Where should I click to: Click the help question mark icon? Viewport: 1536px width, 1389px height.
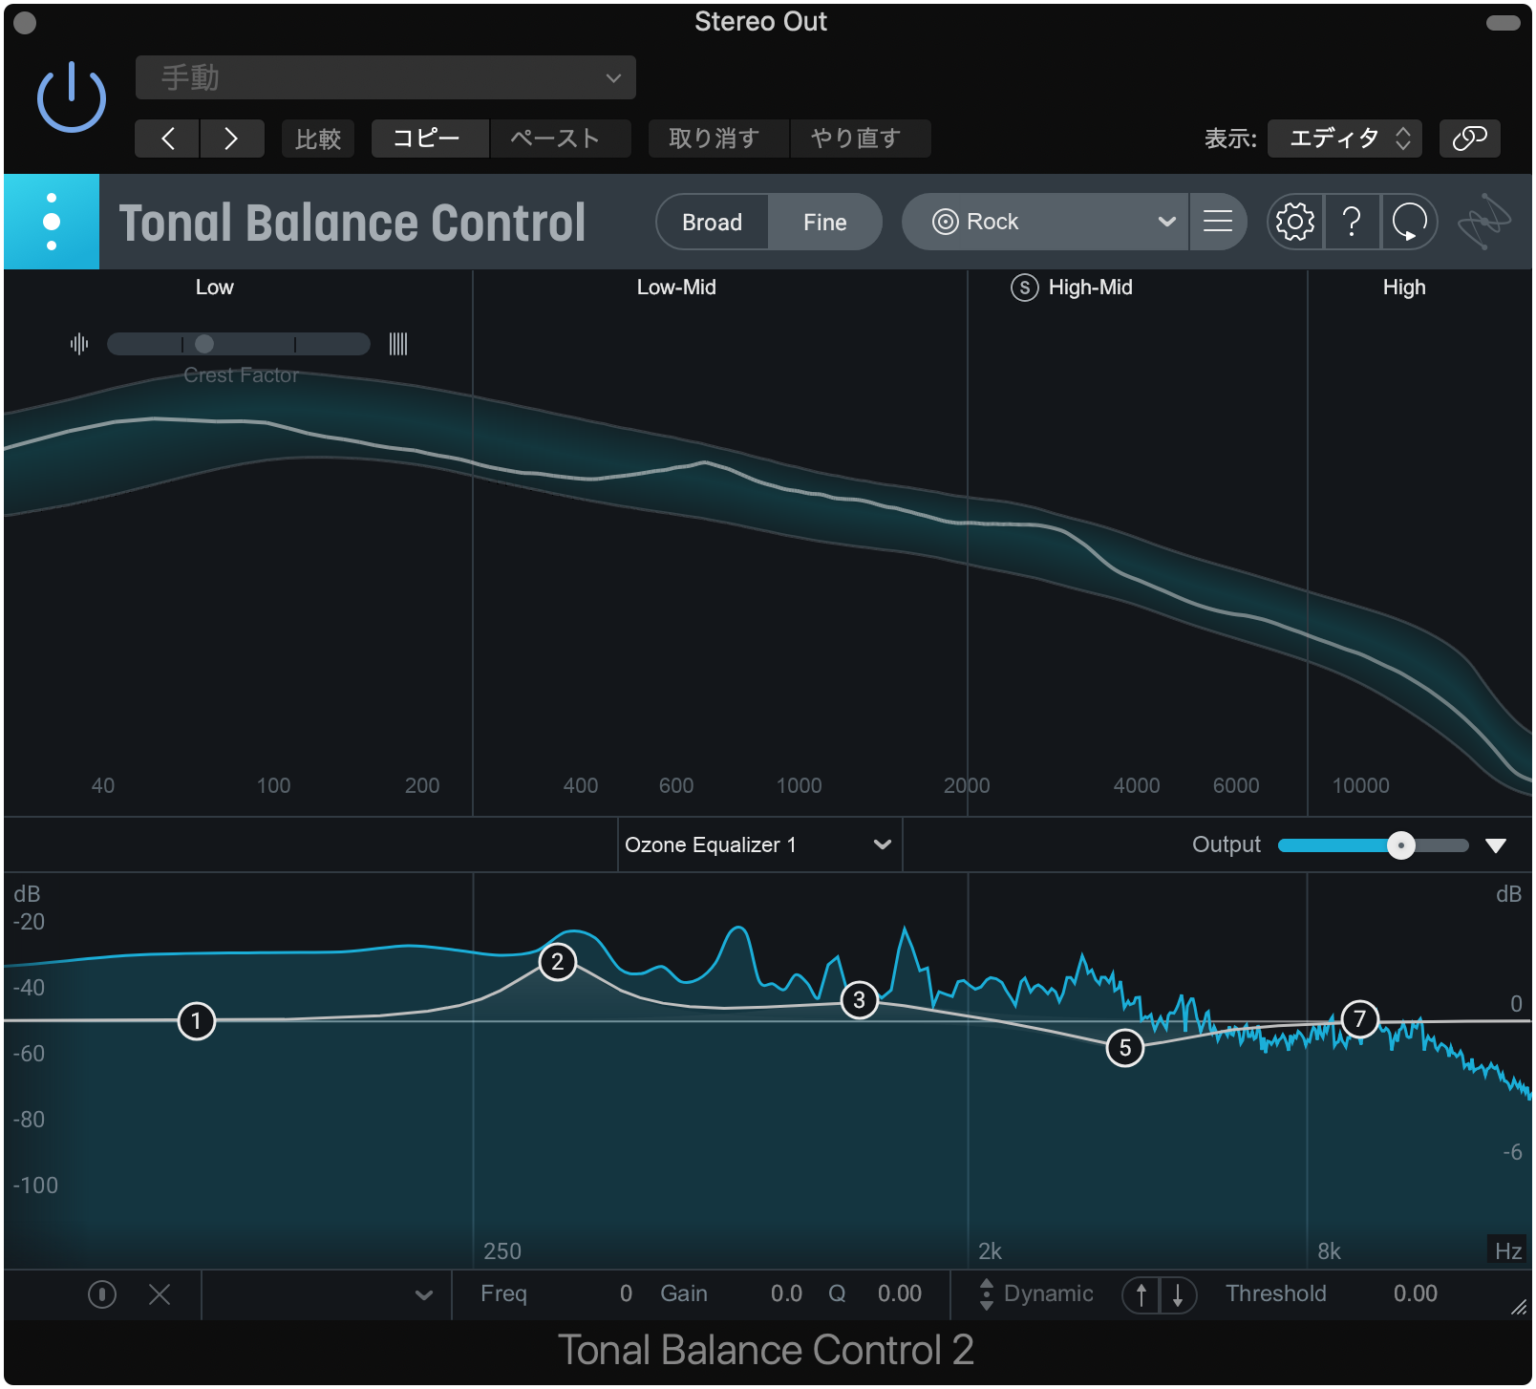[x=1352, y=222]
